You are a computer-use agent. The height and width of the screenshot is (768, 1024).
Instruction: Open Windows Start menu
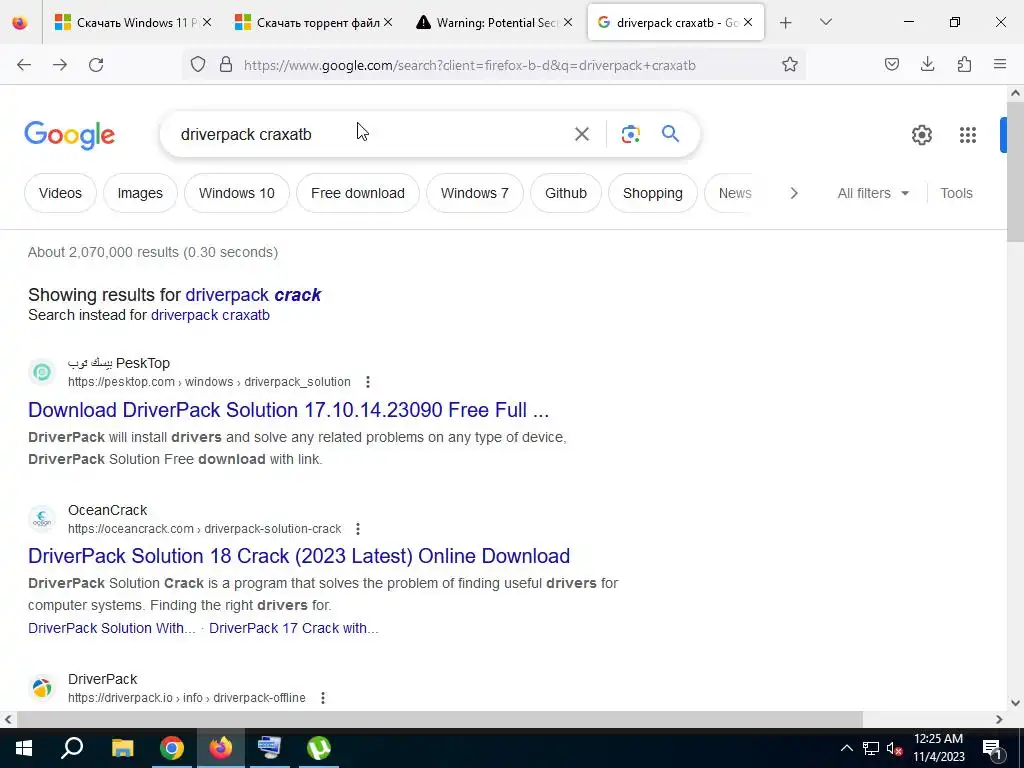coord(24,748)
